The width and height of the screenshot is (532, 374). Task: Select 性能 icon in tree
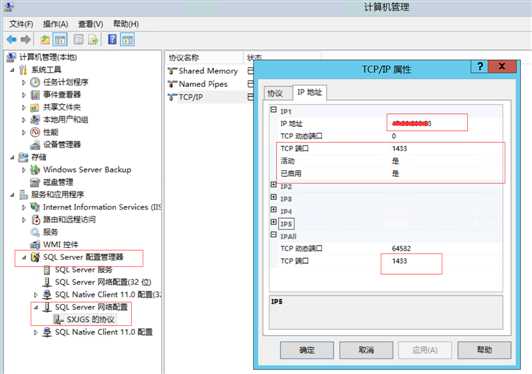[35, 132]
